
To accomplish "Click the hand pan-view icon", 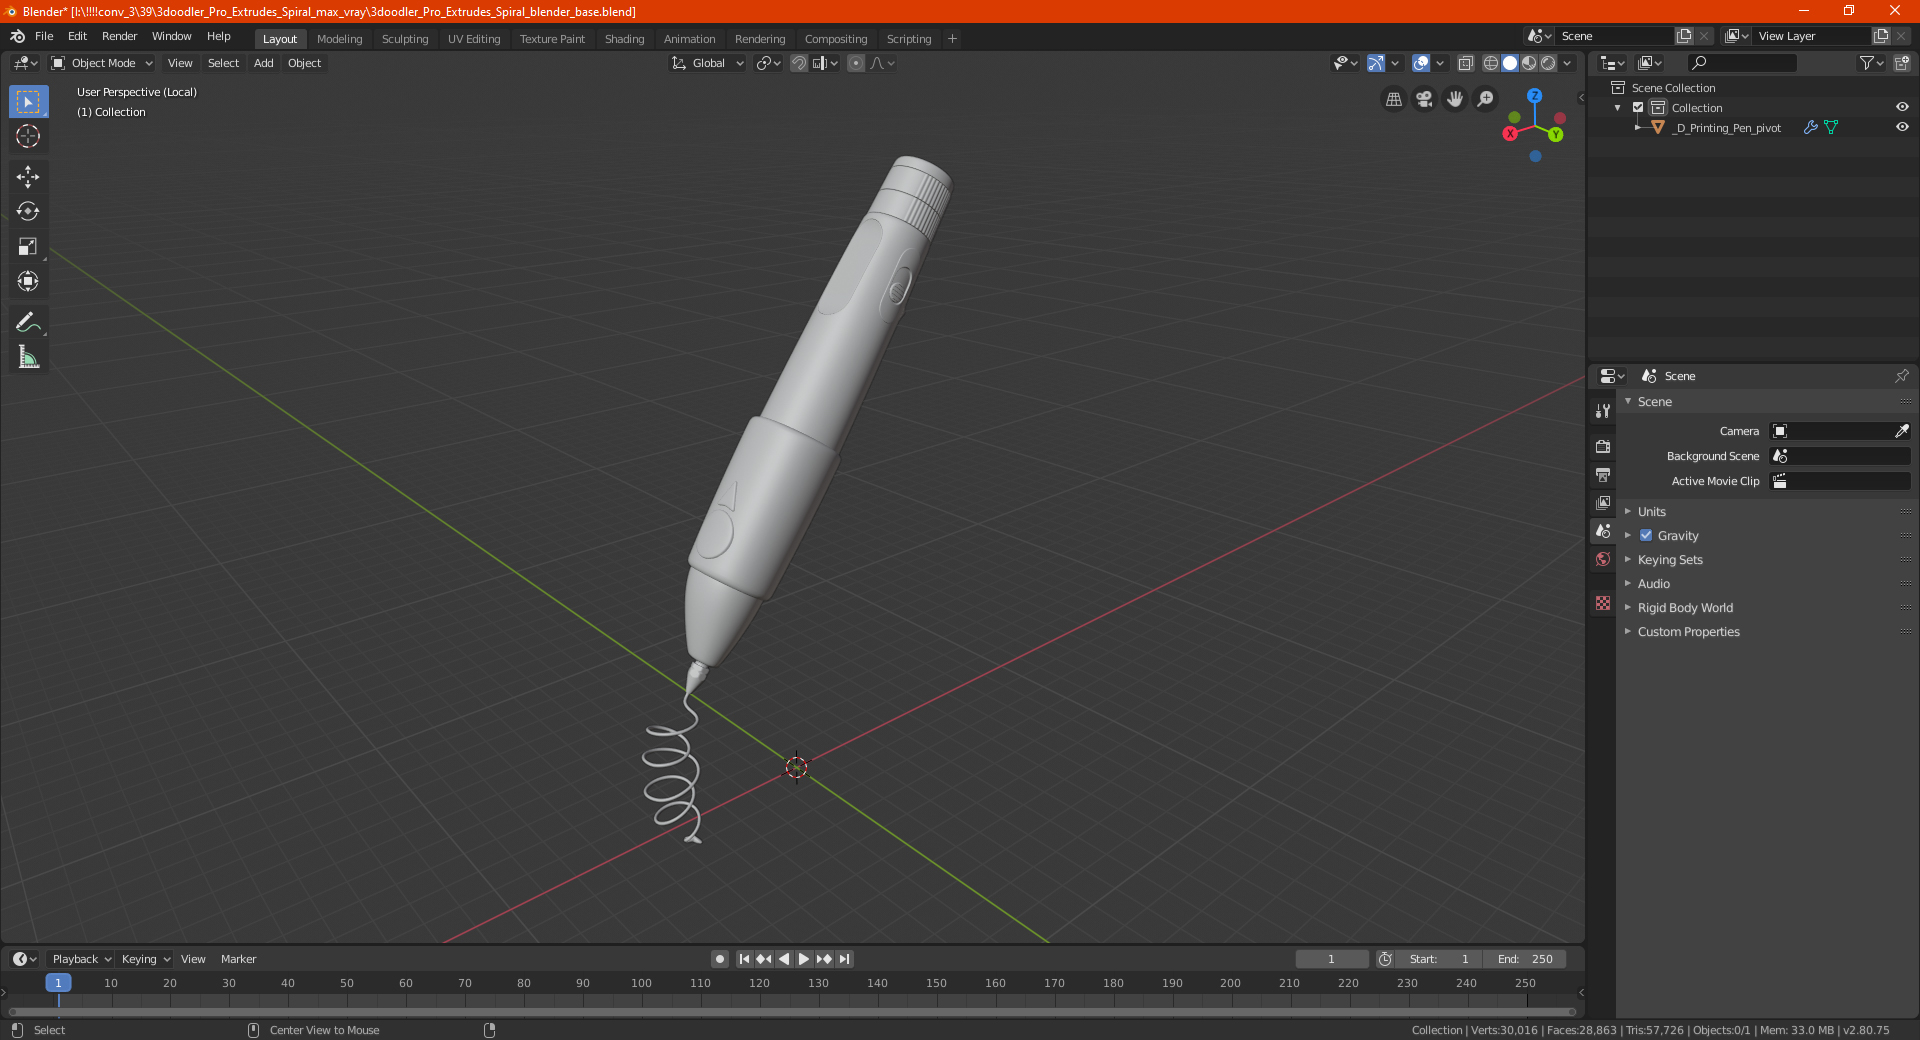I will point(1455,99).
